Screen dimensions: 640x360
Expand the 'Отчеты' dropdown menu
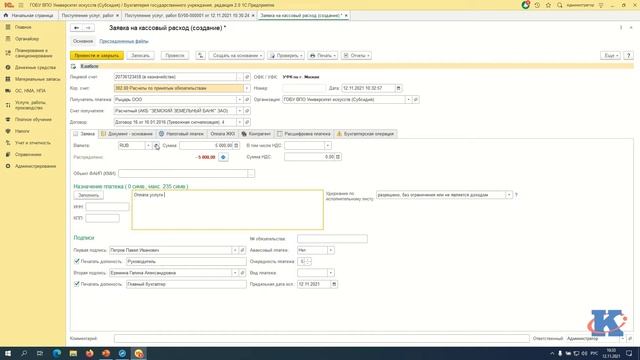coord(356,56)
